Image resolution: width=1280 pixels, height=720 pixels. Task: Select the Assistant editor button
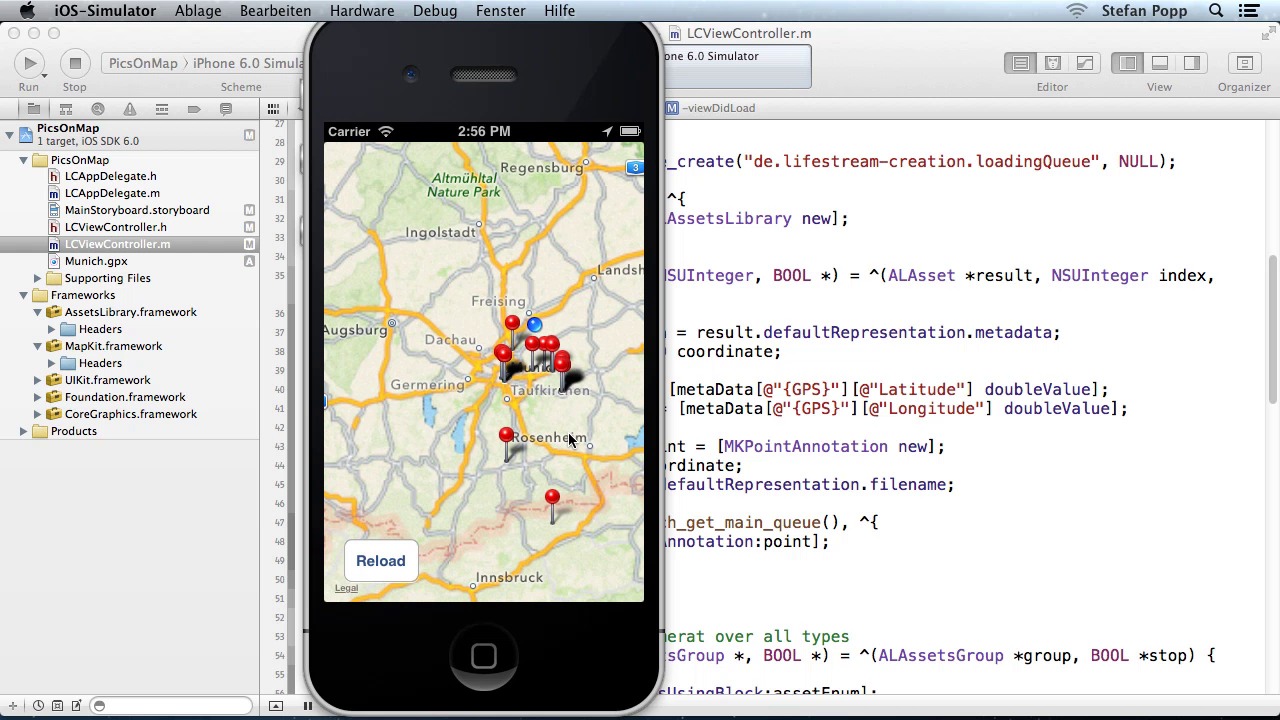point(1052,63)
